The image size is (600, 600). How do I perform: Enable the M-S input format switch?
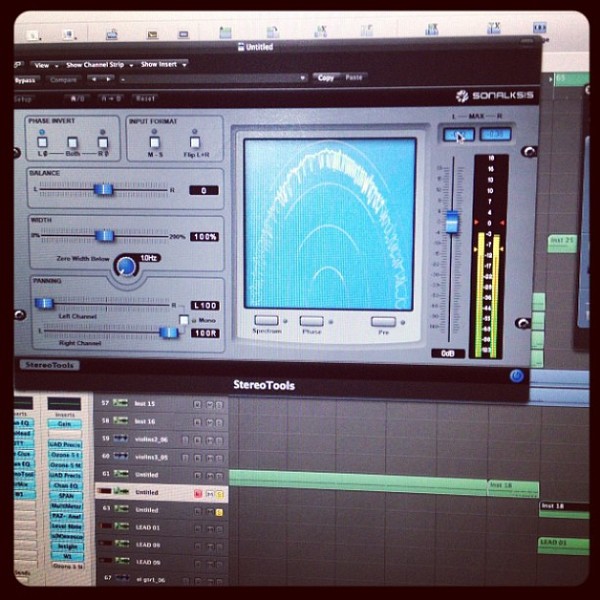click(154, 142)
